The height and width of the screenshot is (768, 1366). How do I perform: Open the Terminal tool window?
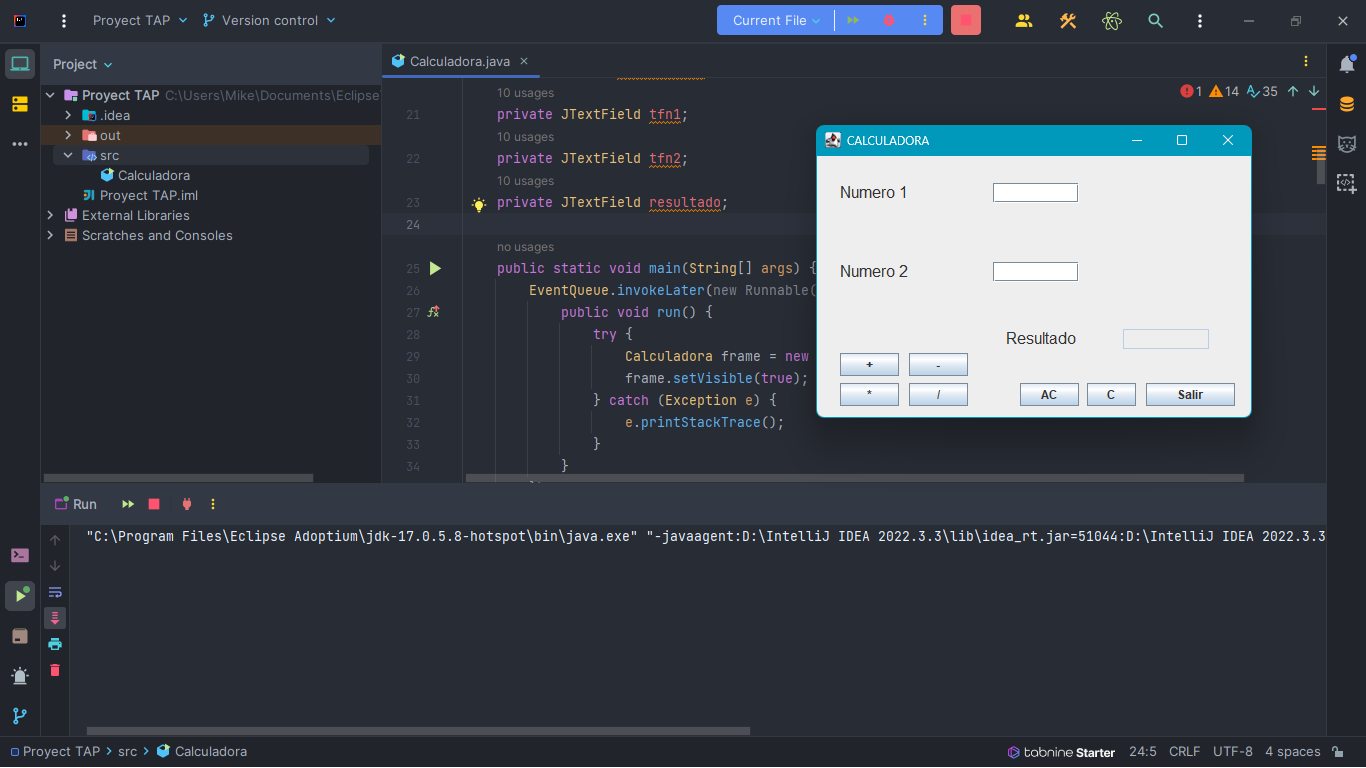pos(20,556)
